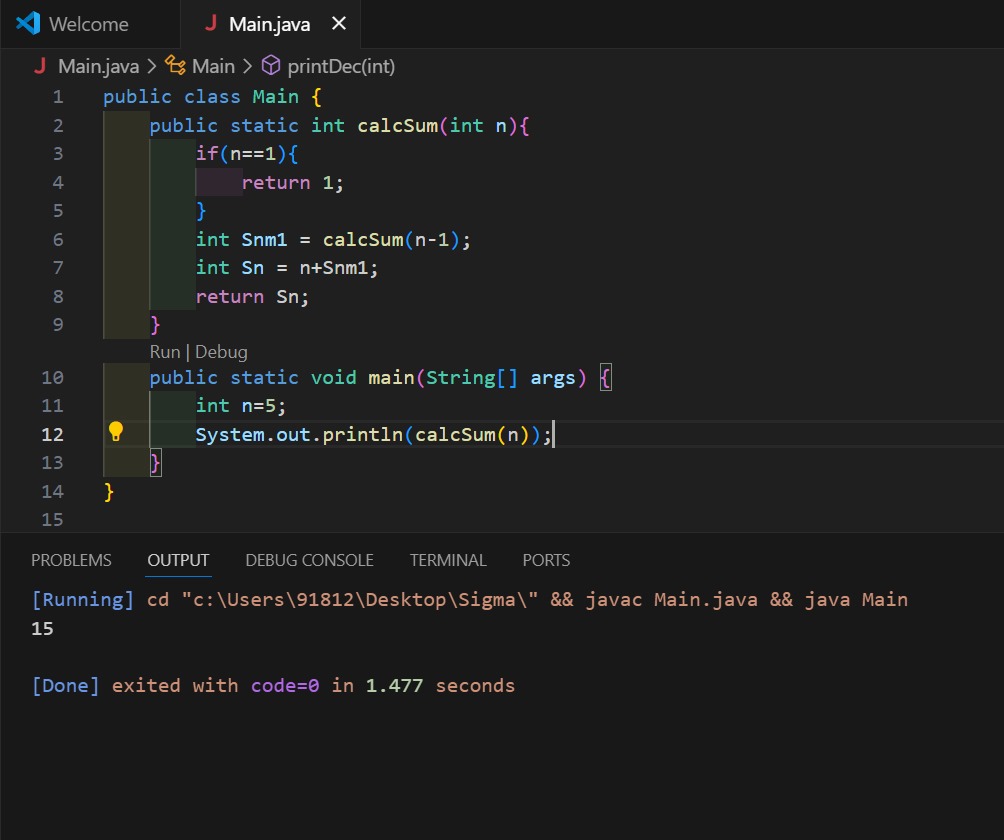1004x840 pixels.
Task: Click line number 12 in the gutter
Action: tap(53, 434)
